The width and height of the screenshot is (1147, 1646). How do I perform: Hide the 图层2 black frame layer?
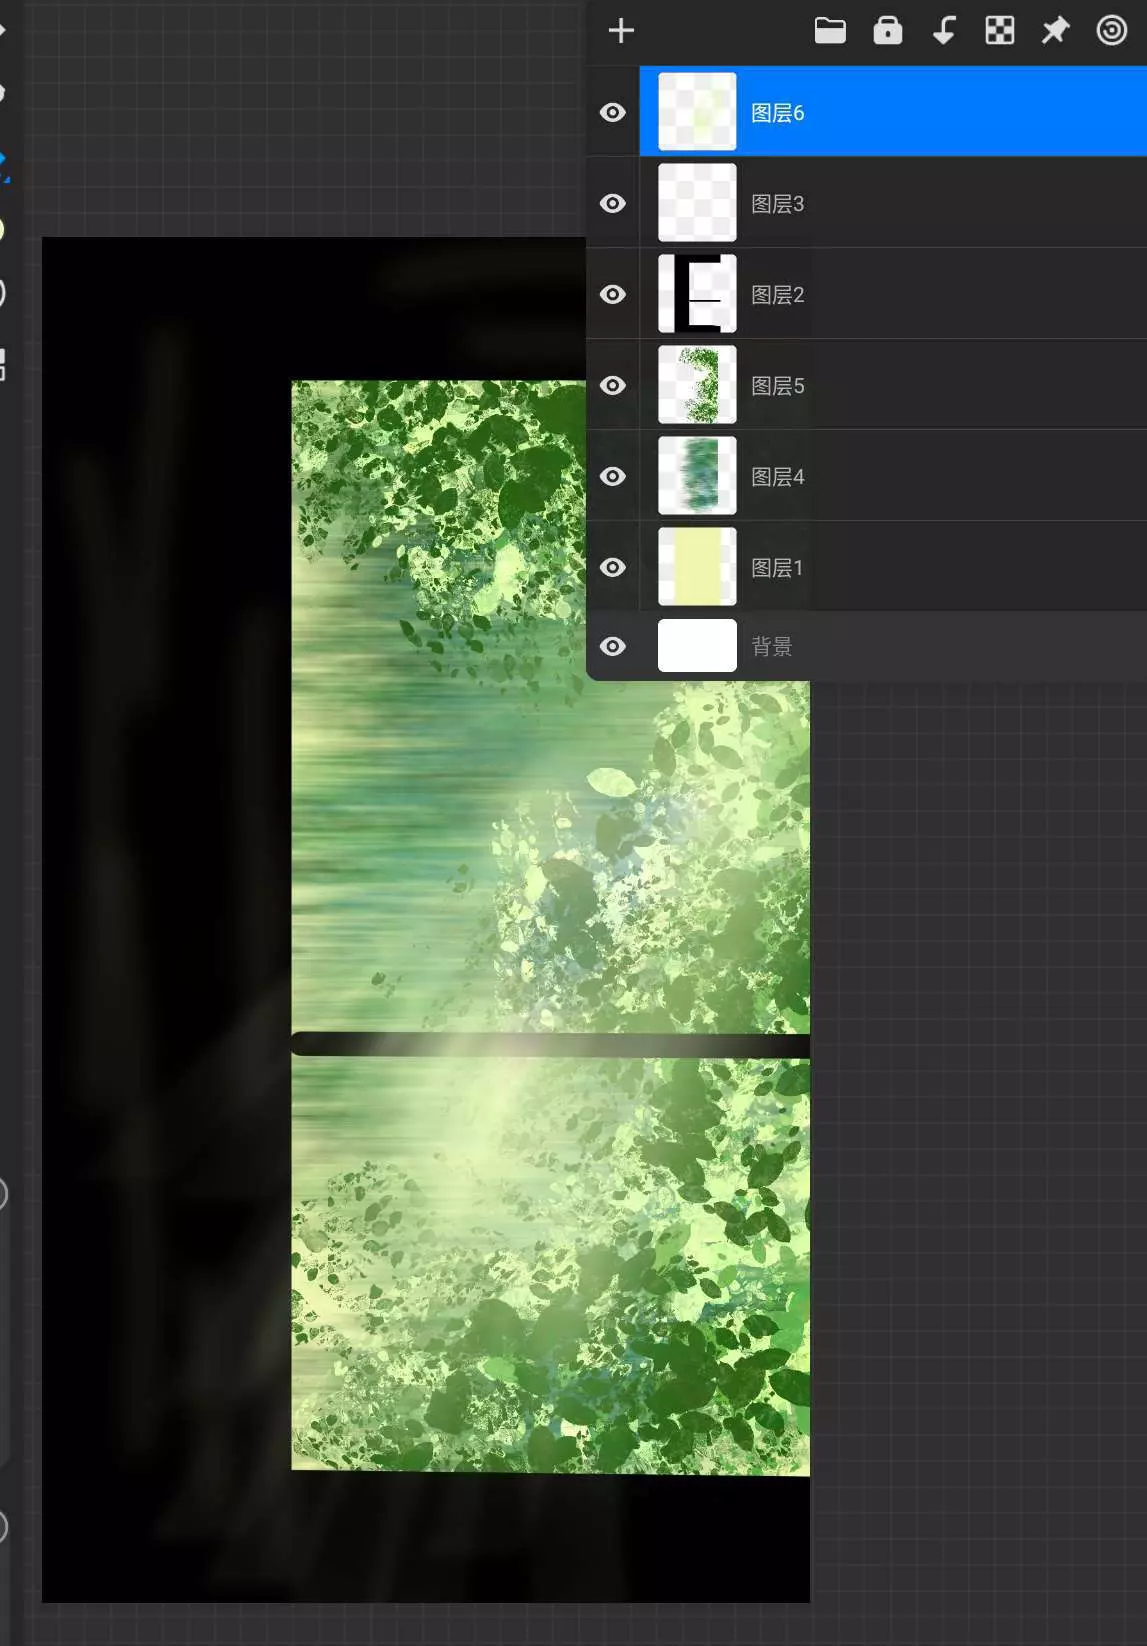[x=613, y=295]
